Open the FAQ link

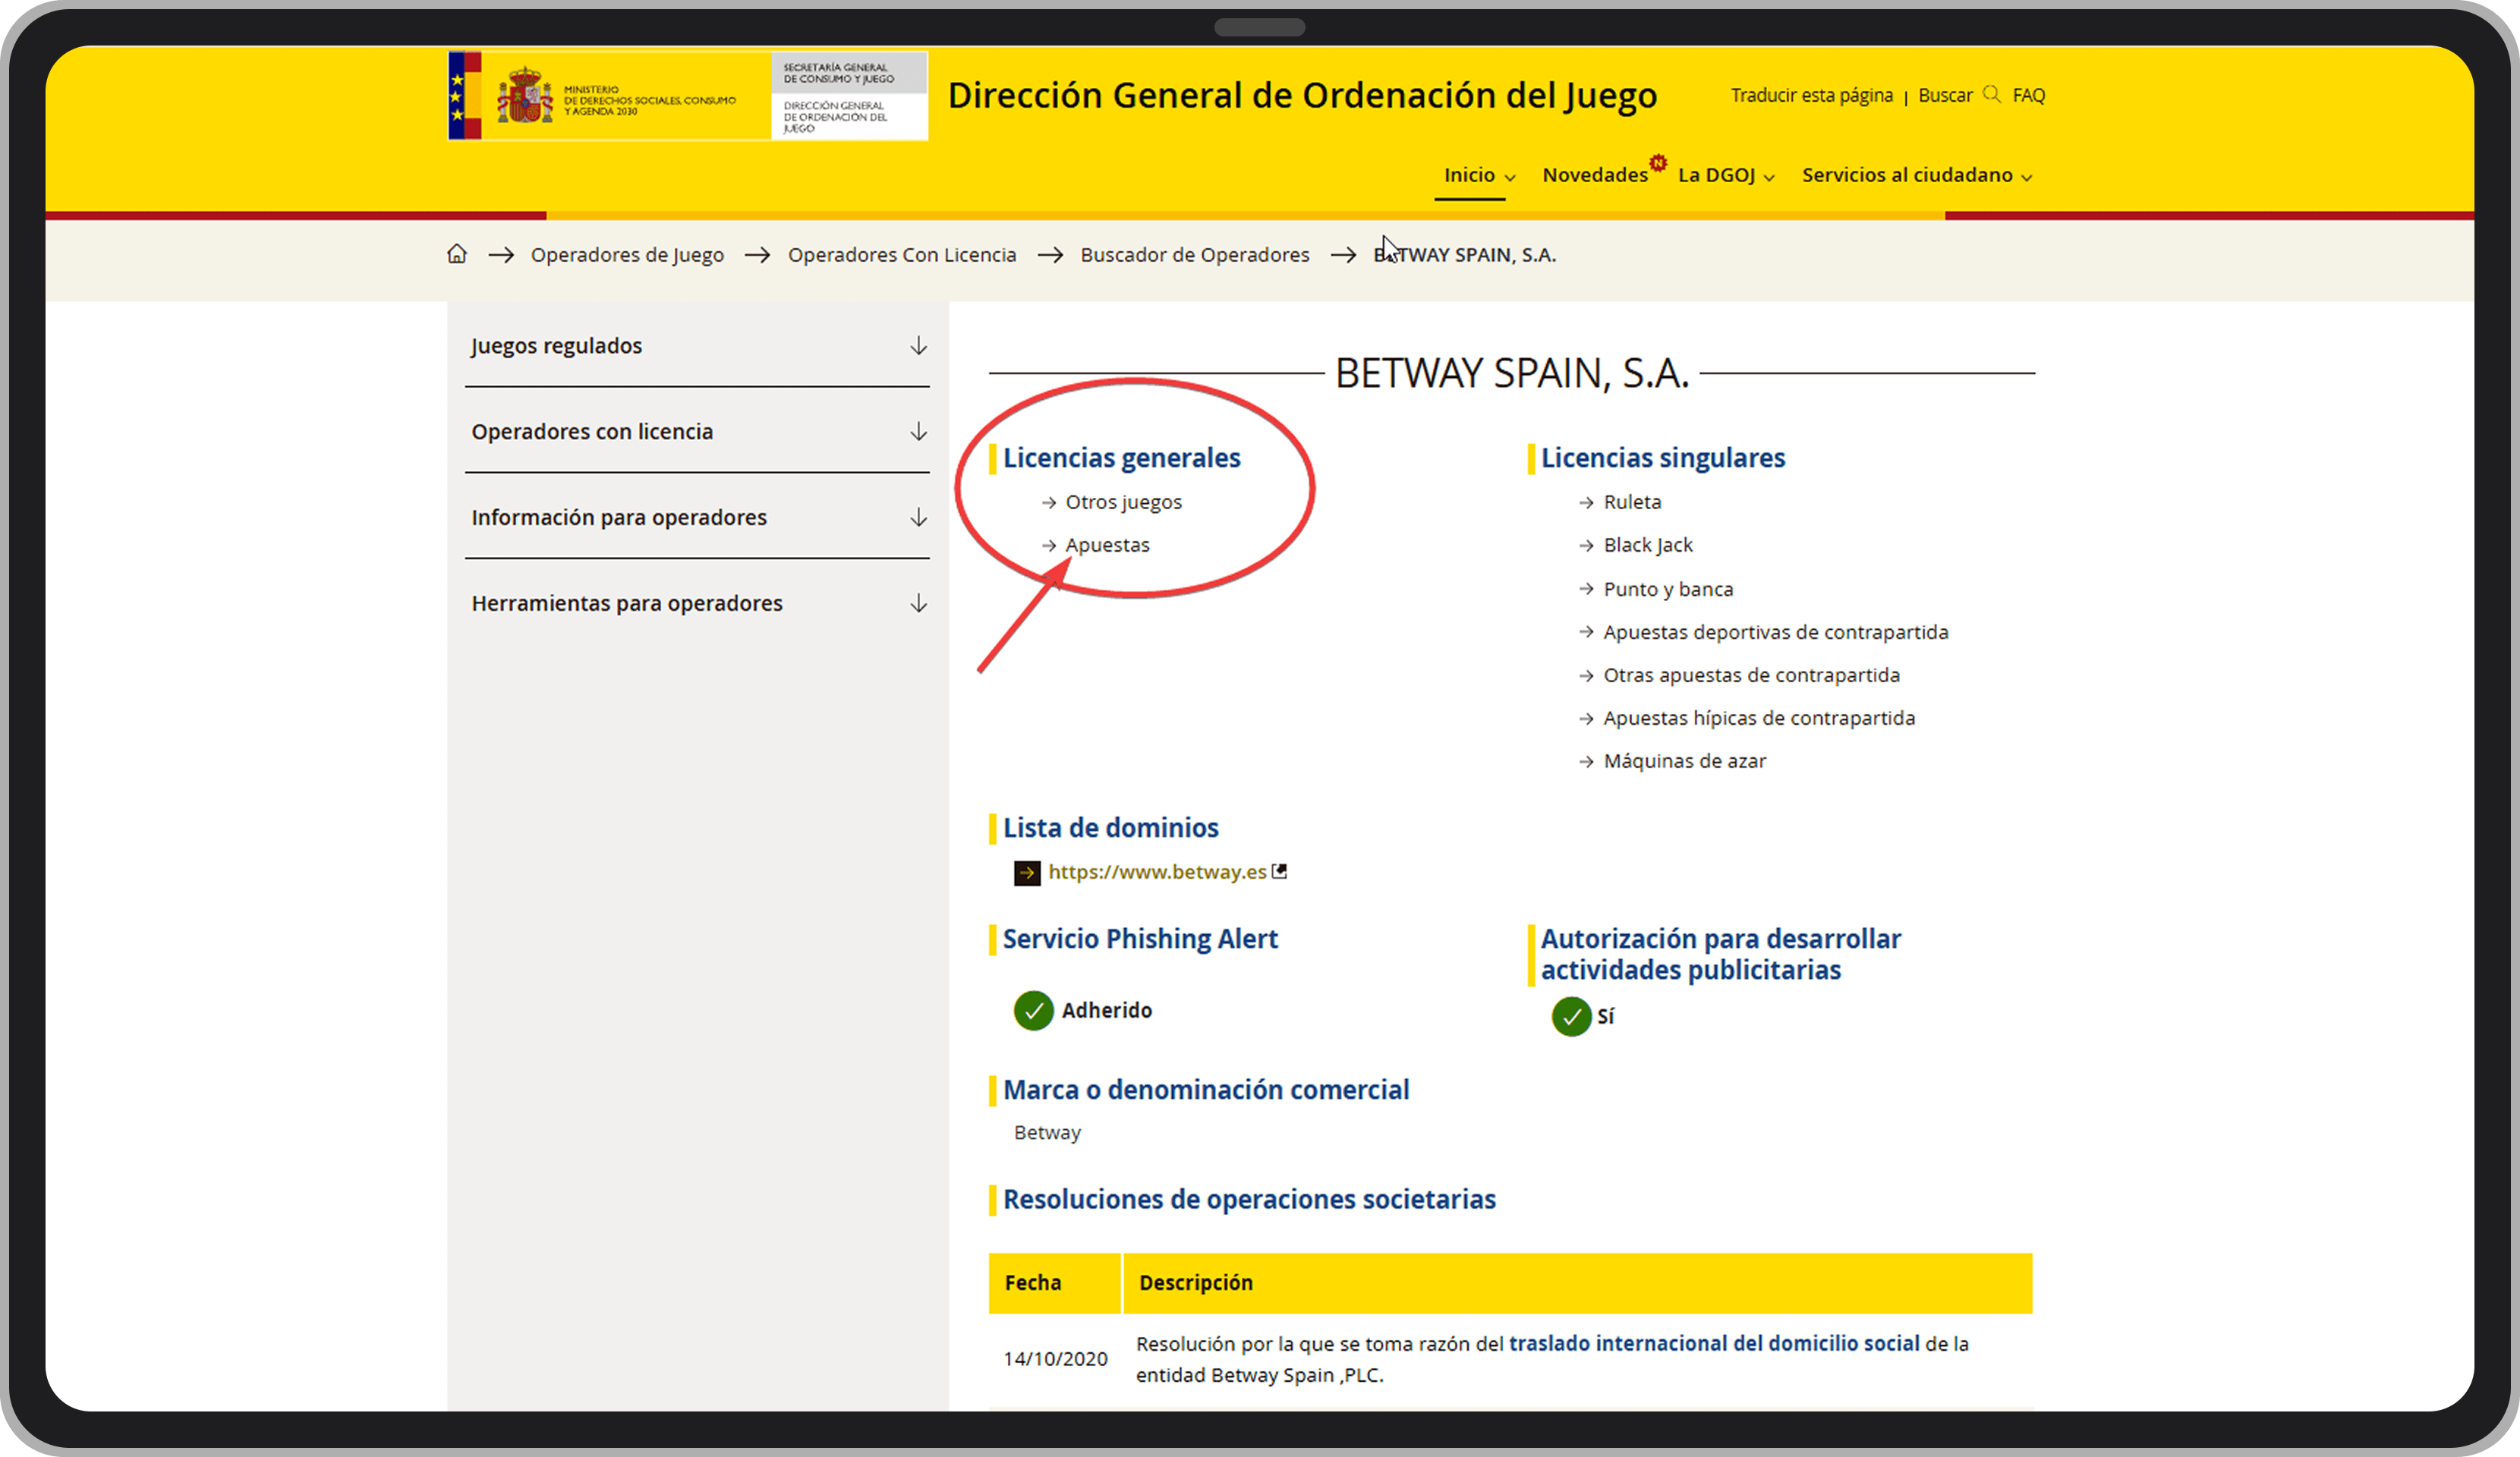pos(2028,95)
